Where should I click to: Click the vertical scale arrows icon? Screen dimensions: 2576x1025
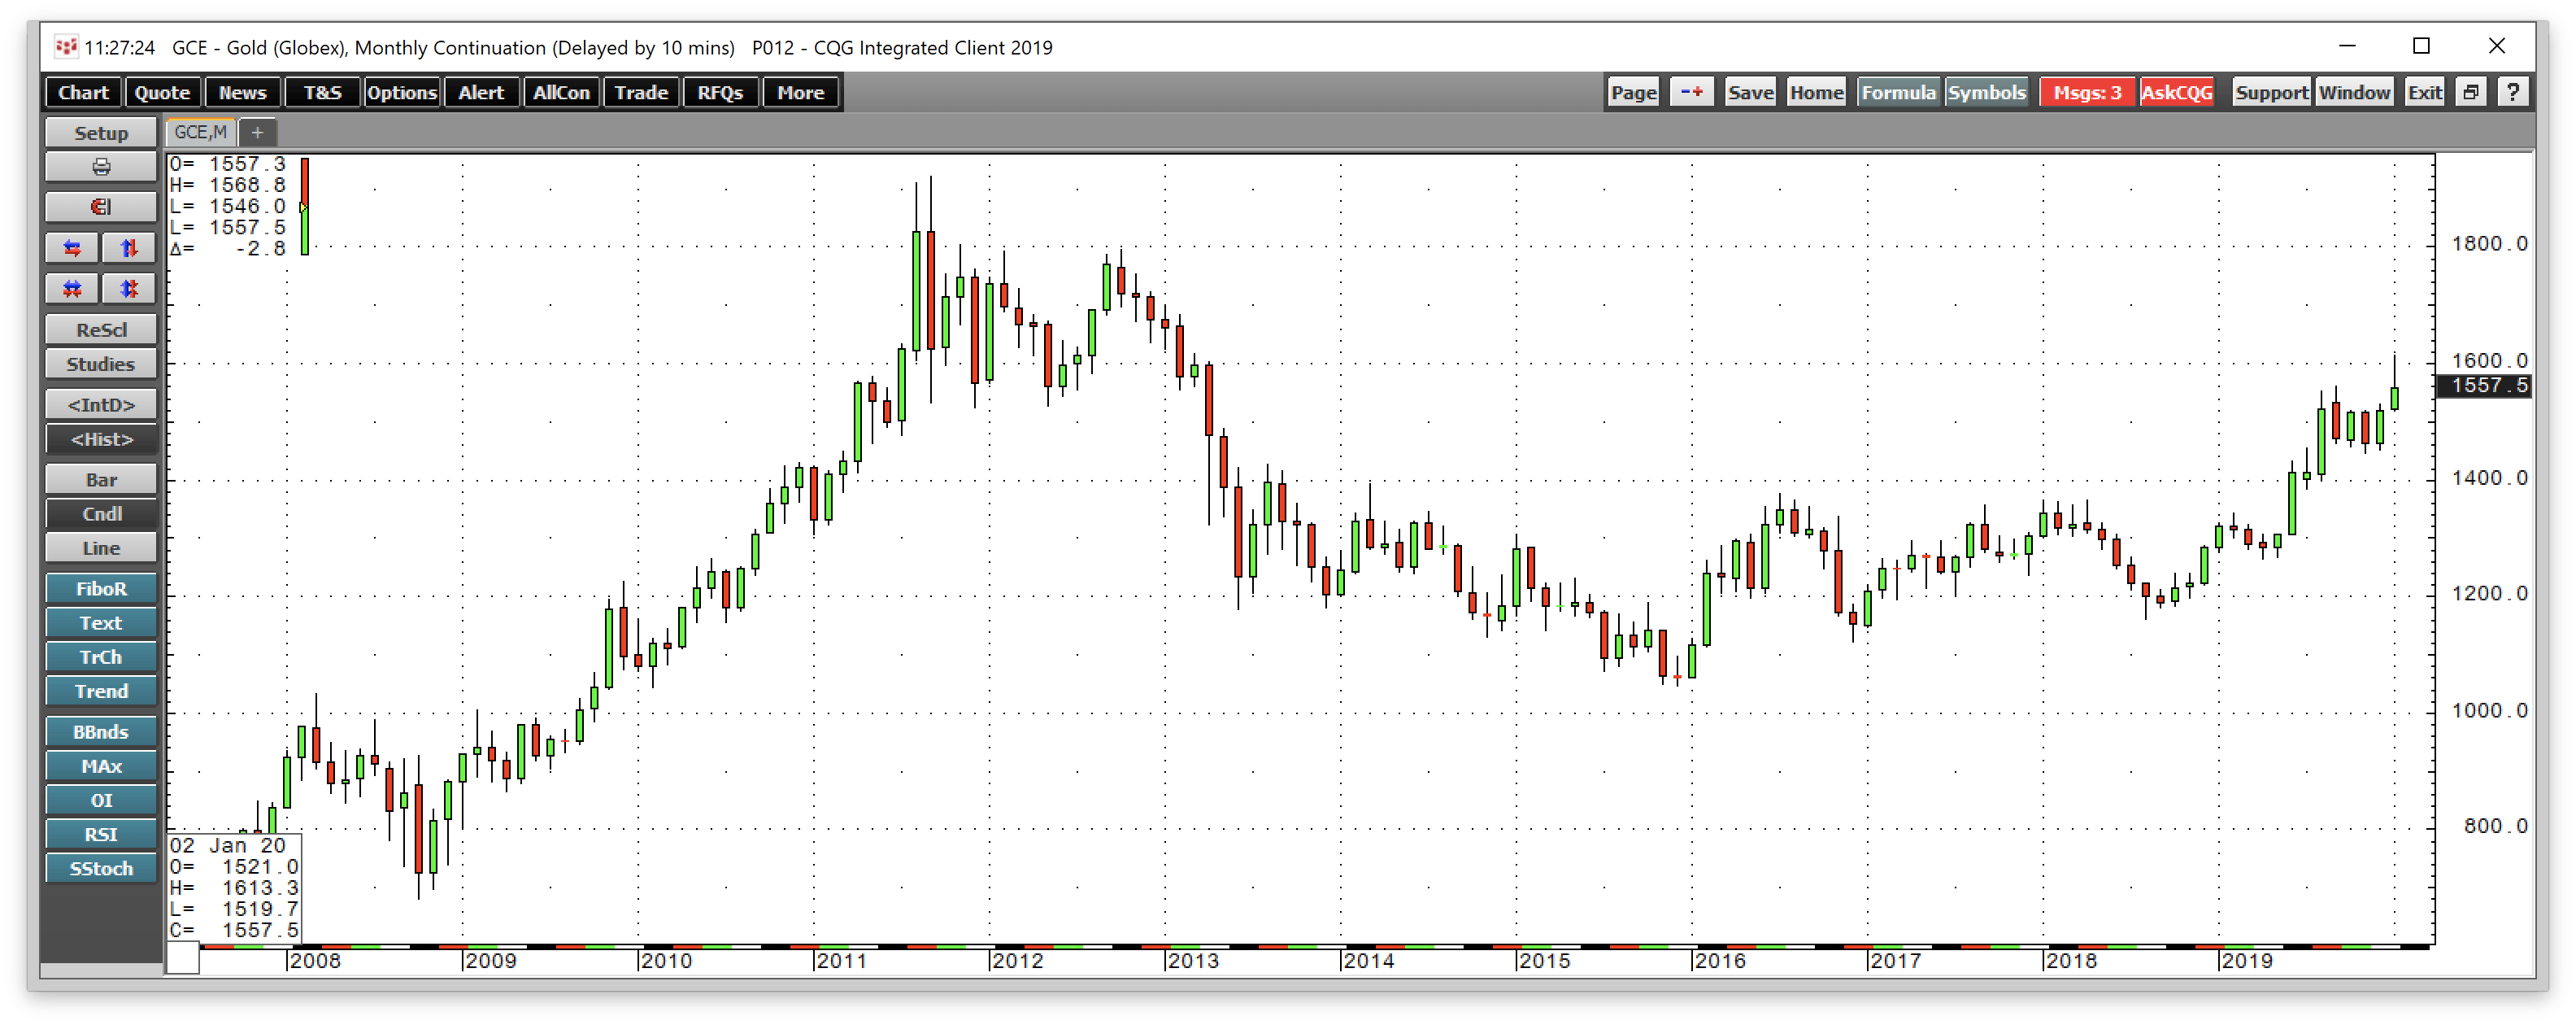pos(128,247)
